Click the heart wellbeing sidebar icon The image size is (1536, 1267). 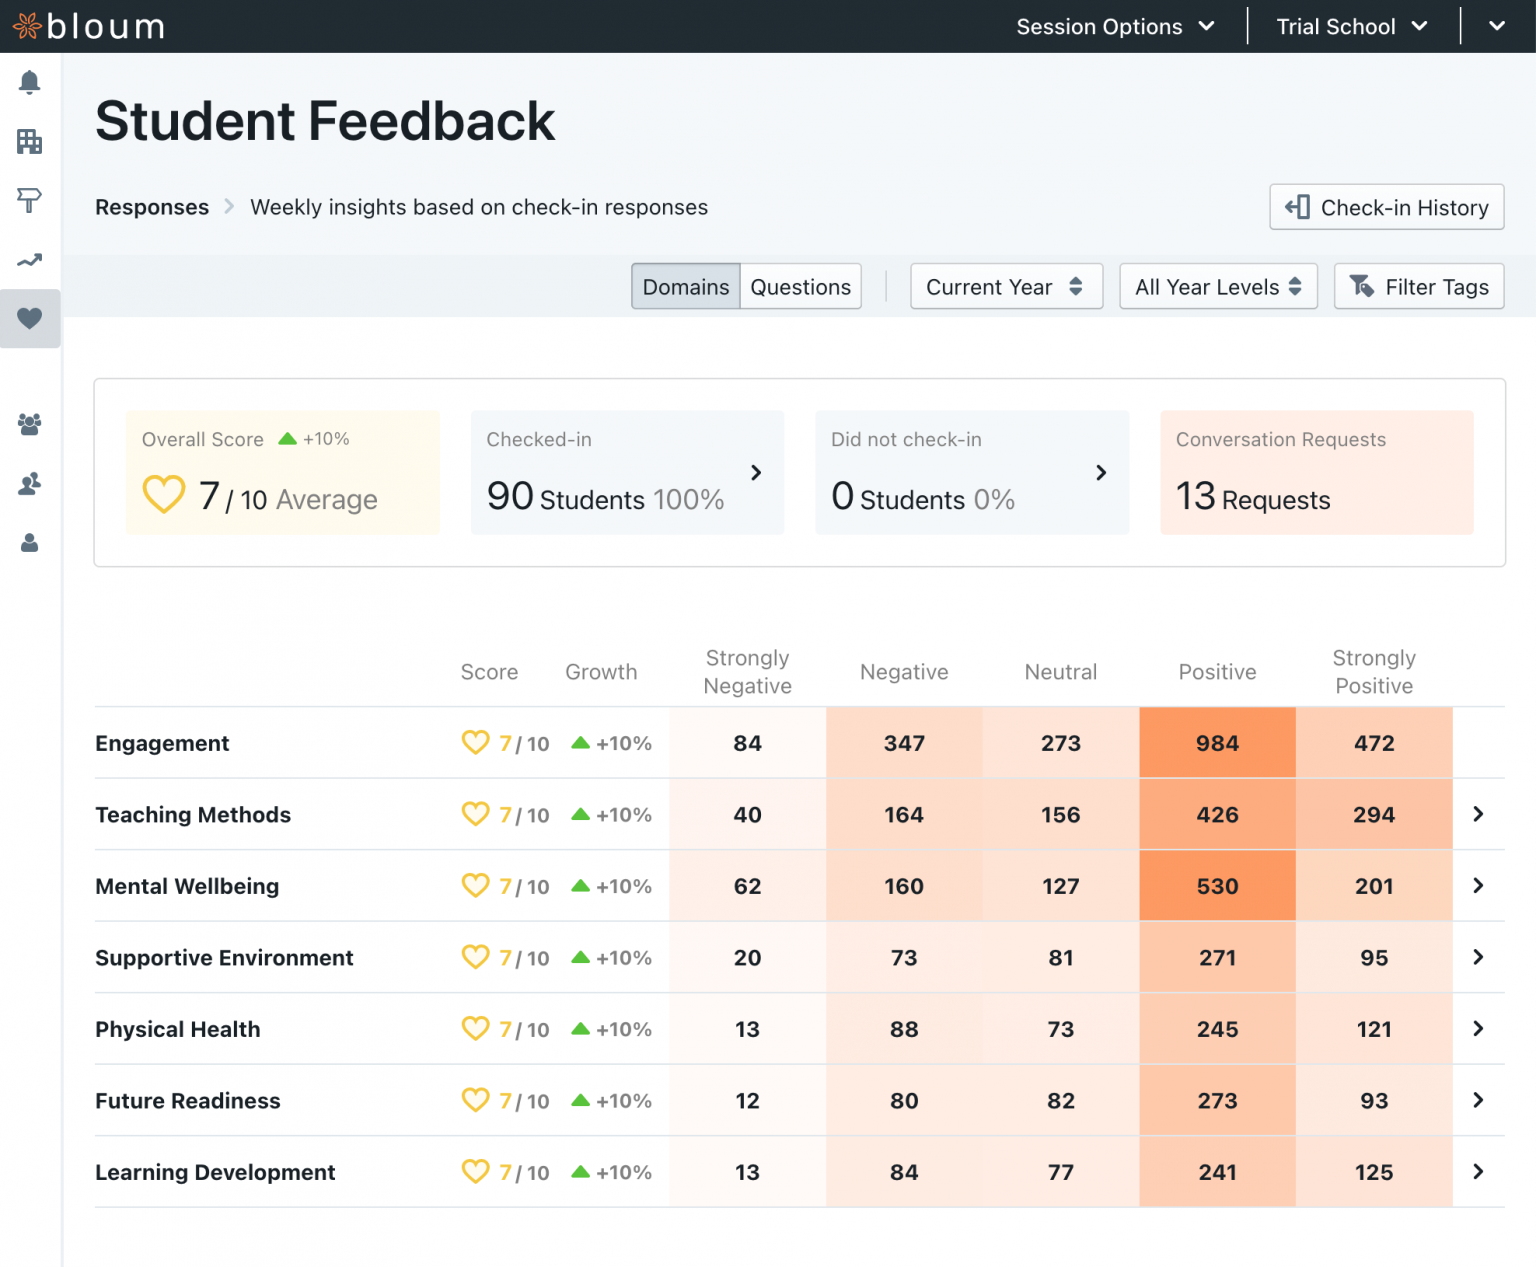point(30,318)
